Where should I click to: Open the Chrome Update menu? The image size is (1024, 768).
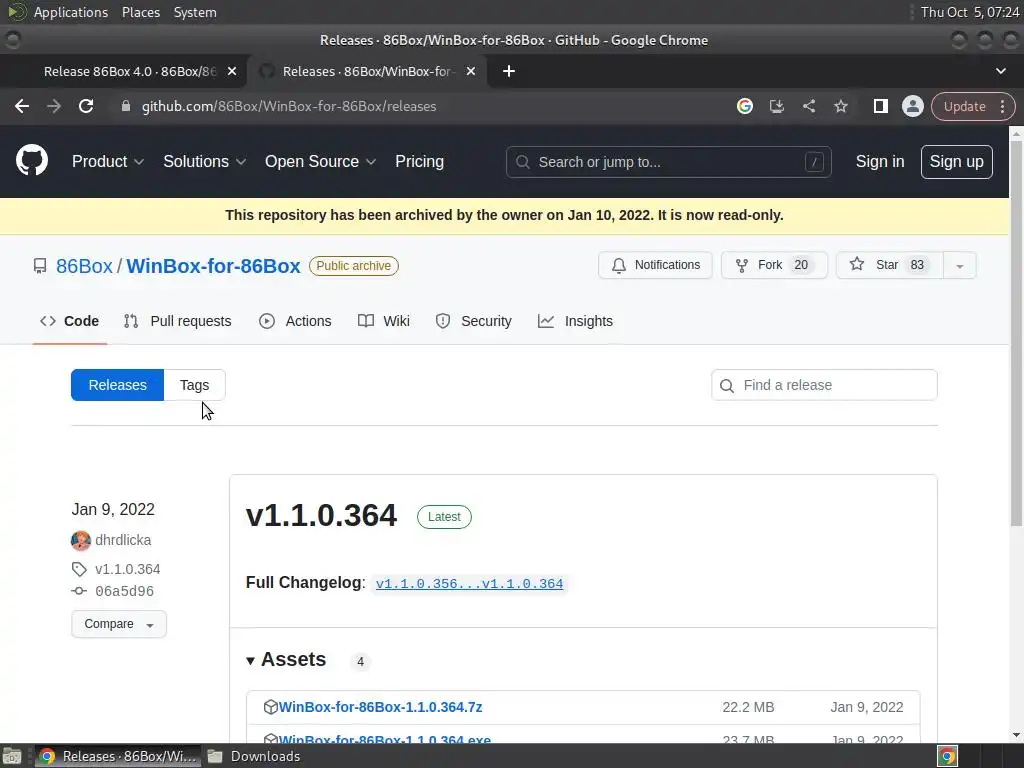(972, 106)
